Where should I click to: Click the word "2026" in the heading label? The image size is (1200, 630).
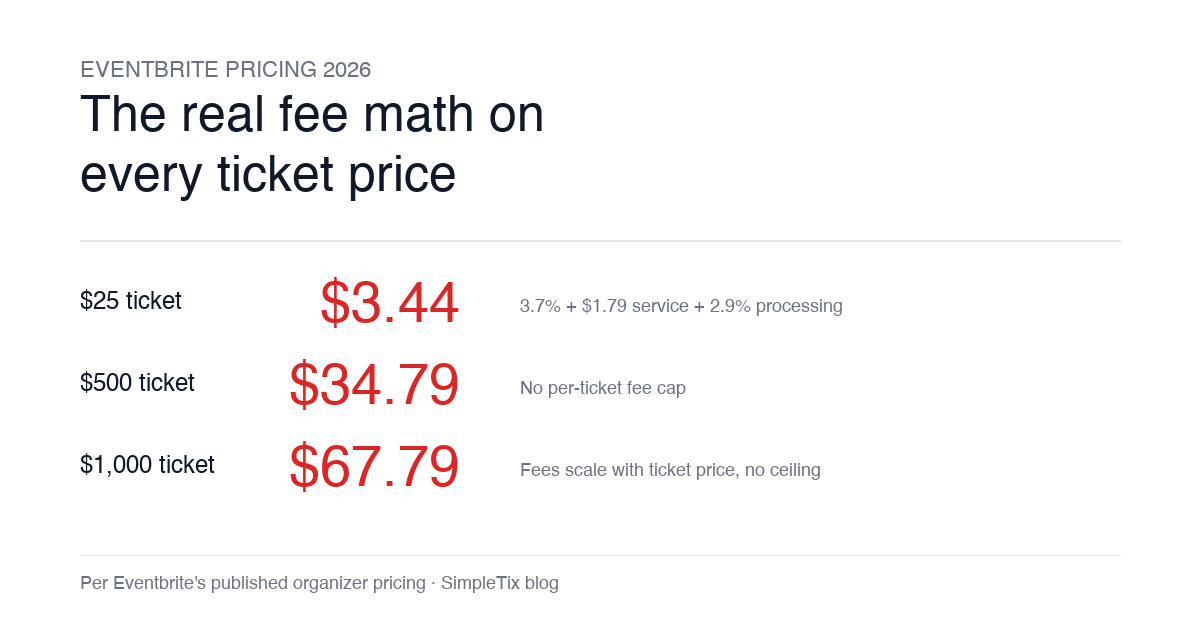(x=347, y=69)
